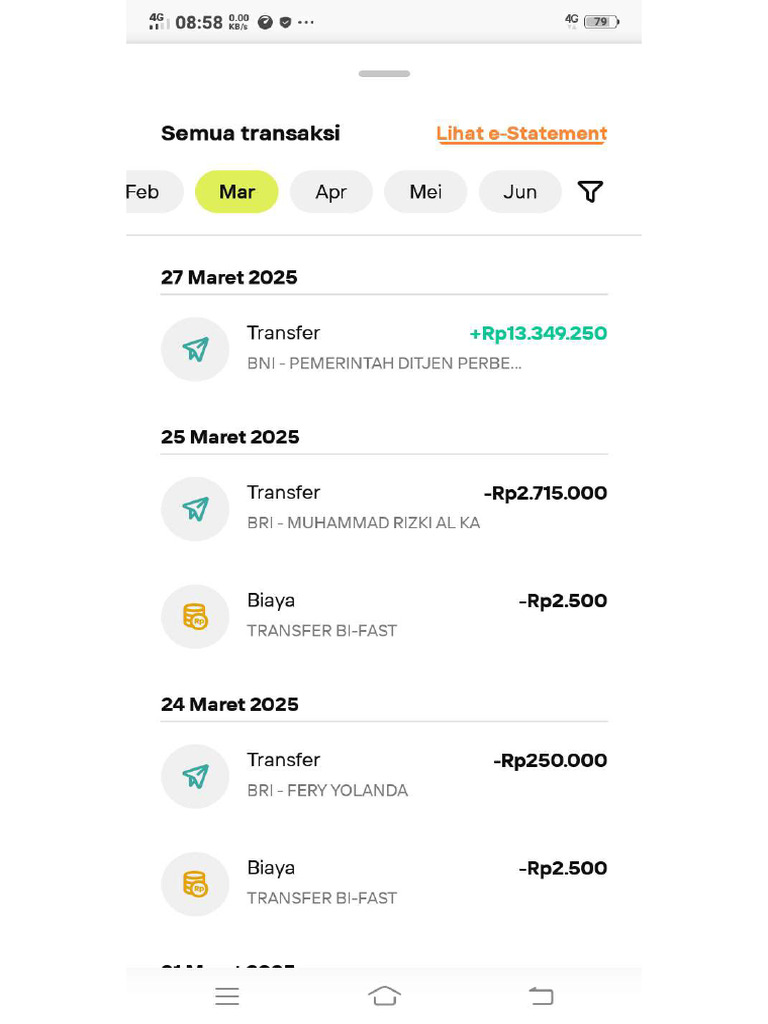Tap the transfer icon for Muhammad Rizki
This screenshot has width=768, height=1024.
[195, 509]
